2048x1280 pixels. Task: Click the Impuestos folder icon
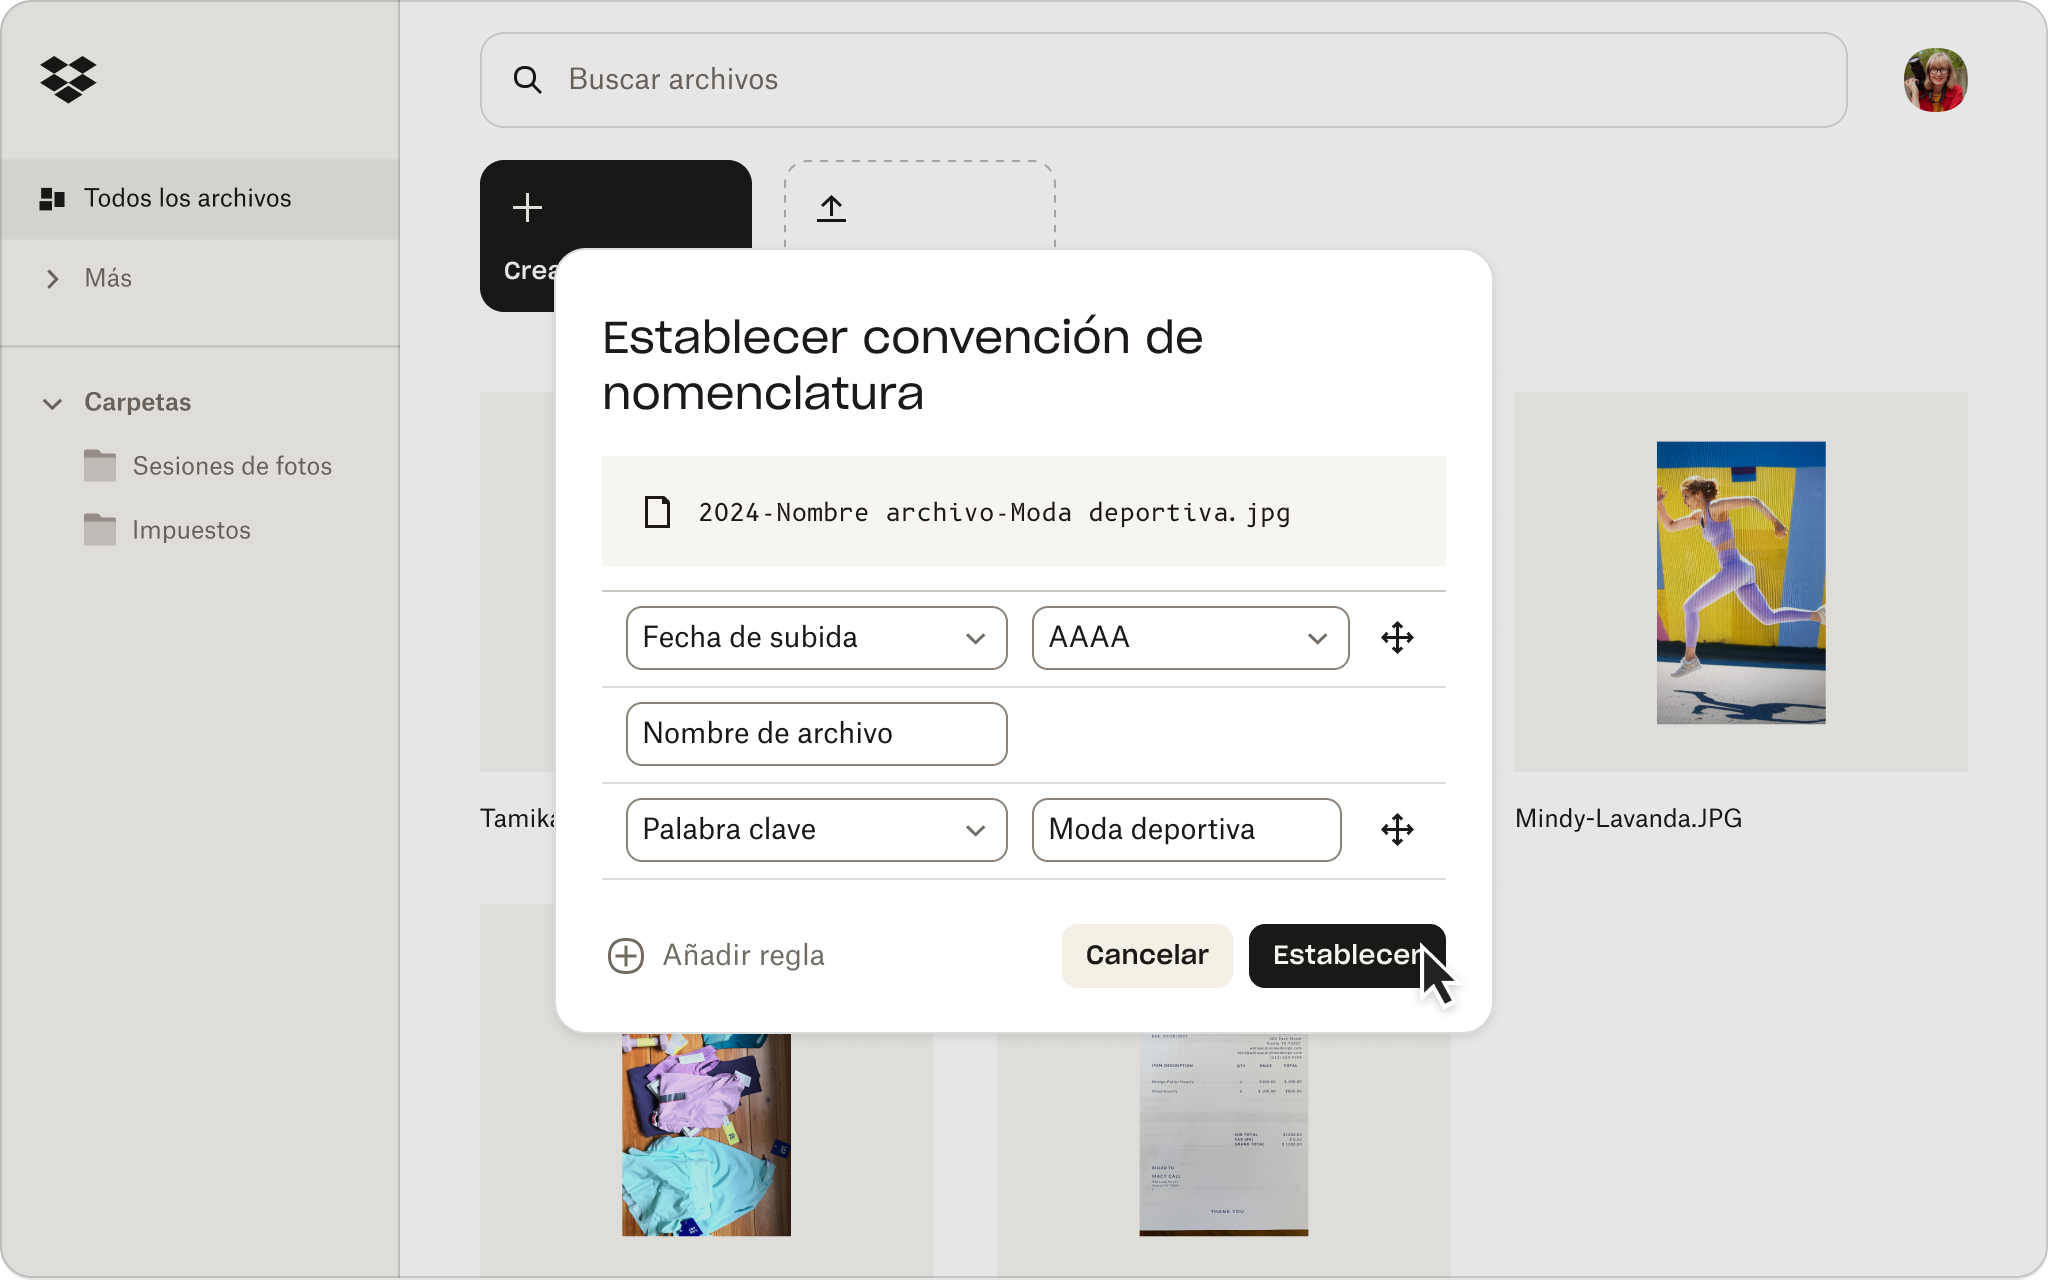click(x=100, y=529)
